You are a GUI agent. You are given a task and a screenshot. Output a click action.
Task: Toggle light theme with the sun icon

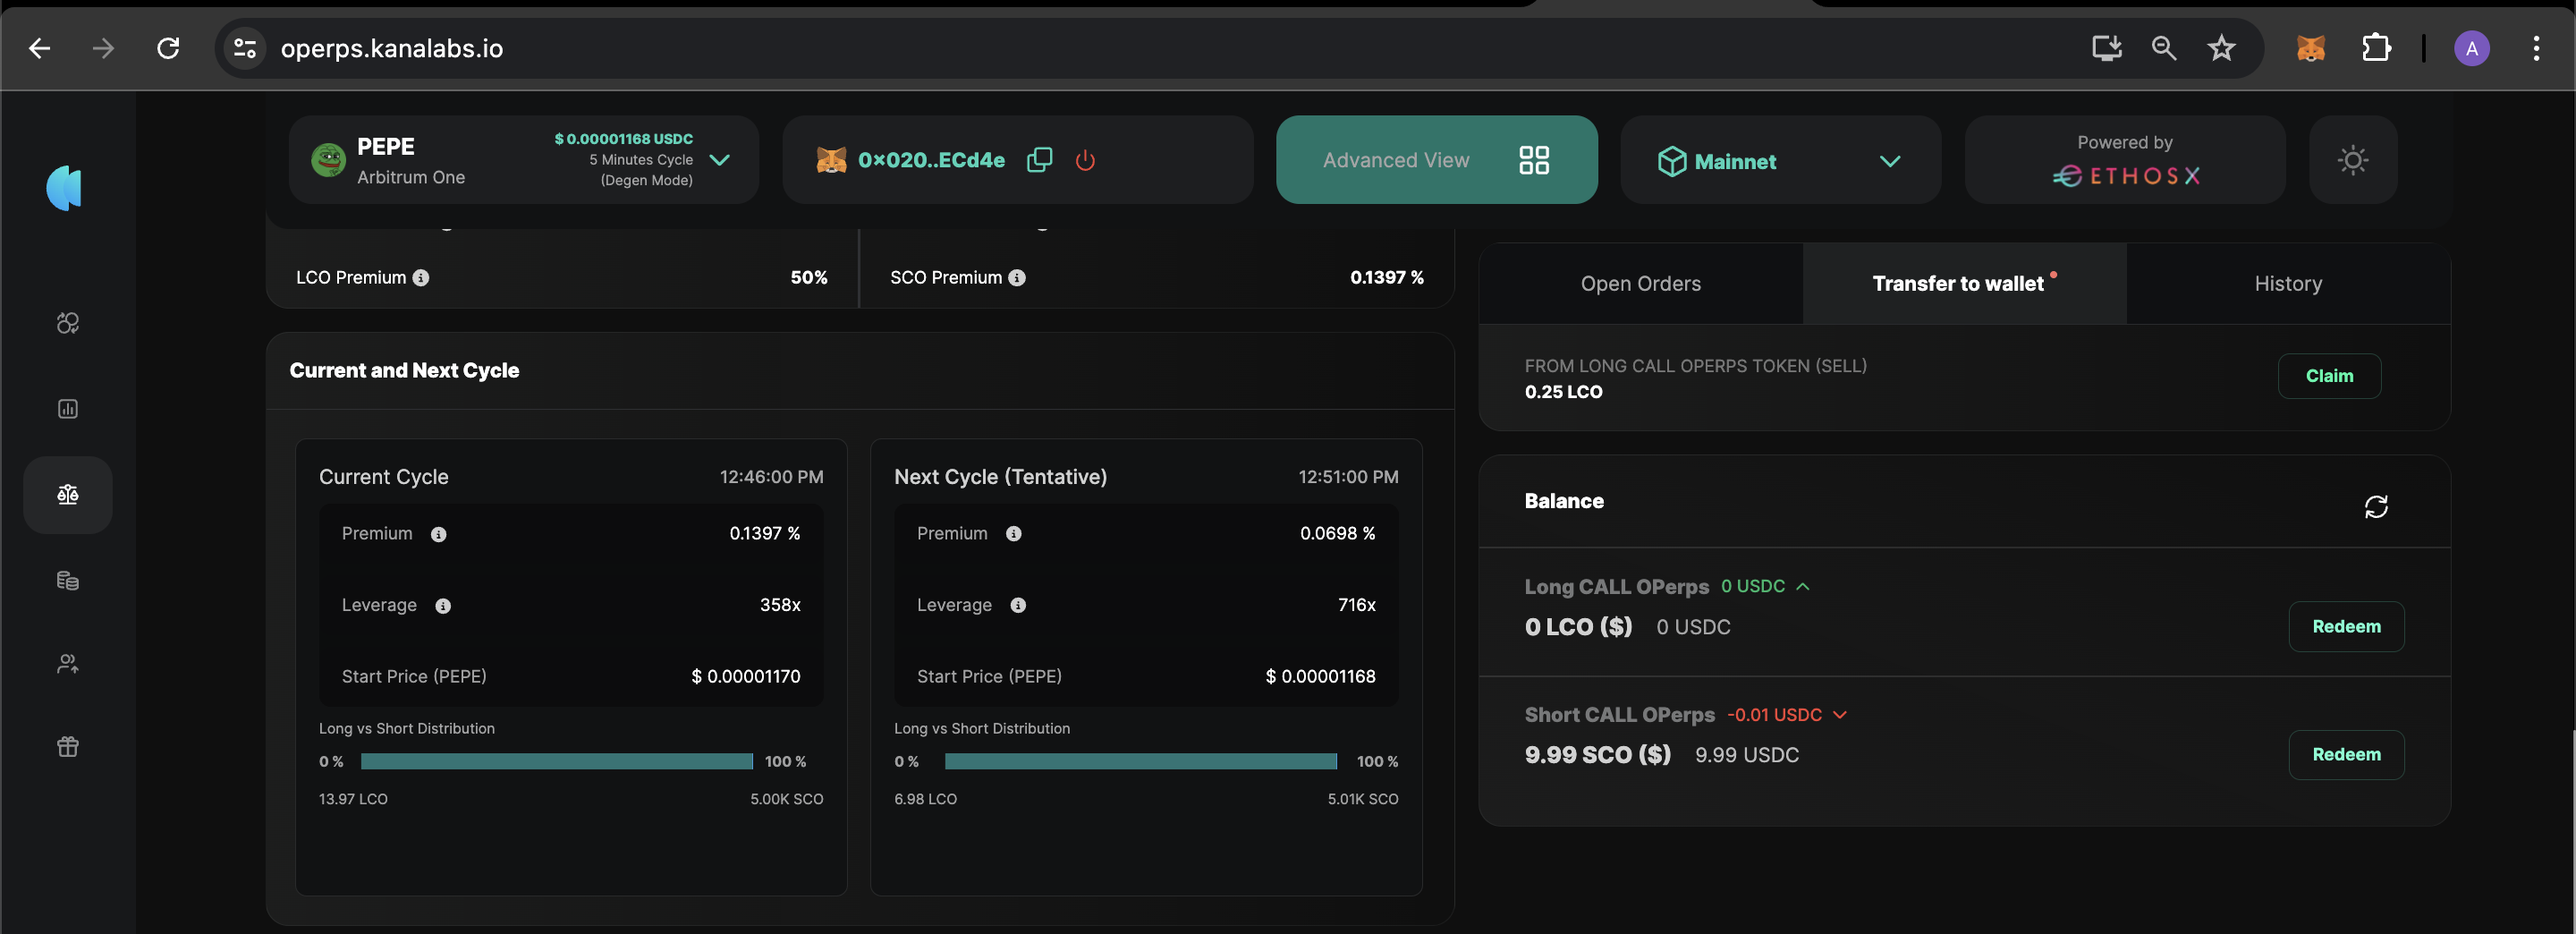point(2352,160)
